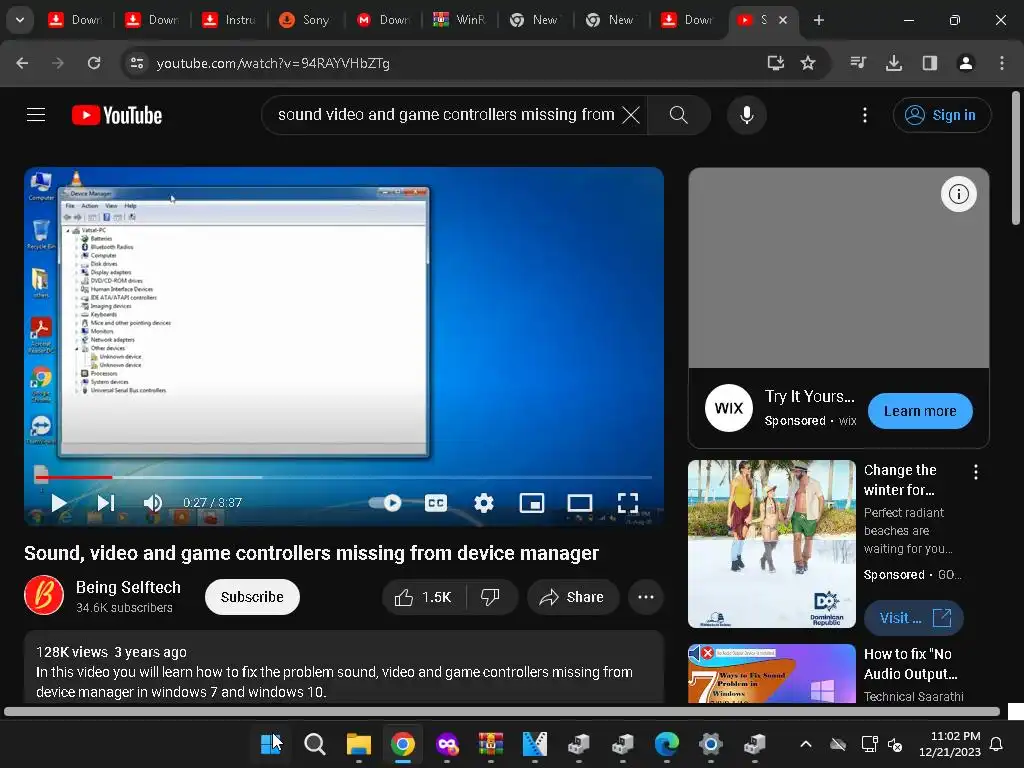Image resolution: width=1024 pixels, height=768 pixels.
Task: Open ad info icon
Action: [x=958, y=194]
